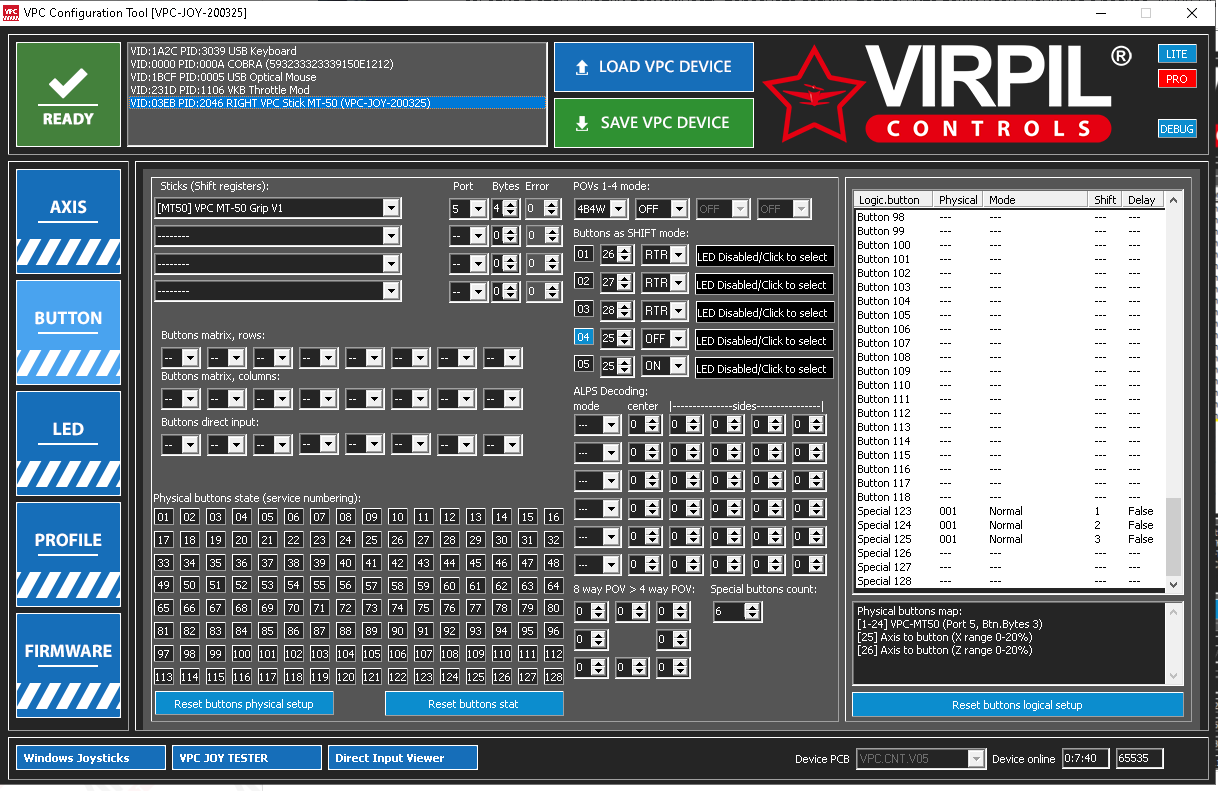Image resolution: width=1218 pixels, height=791 pixels.
Task: Select shift button slot 05
Action: [584, 366]
